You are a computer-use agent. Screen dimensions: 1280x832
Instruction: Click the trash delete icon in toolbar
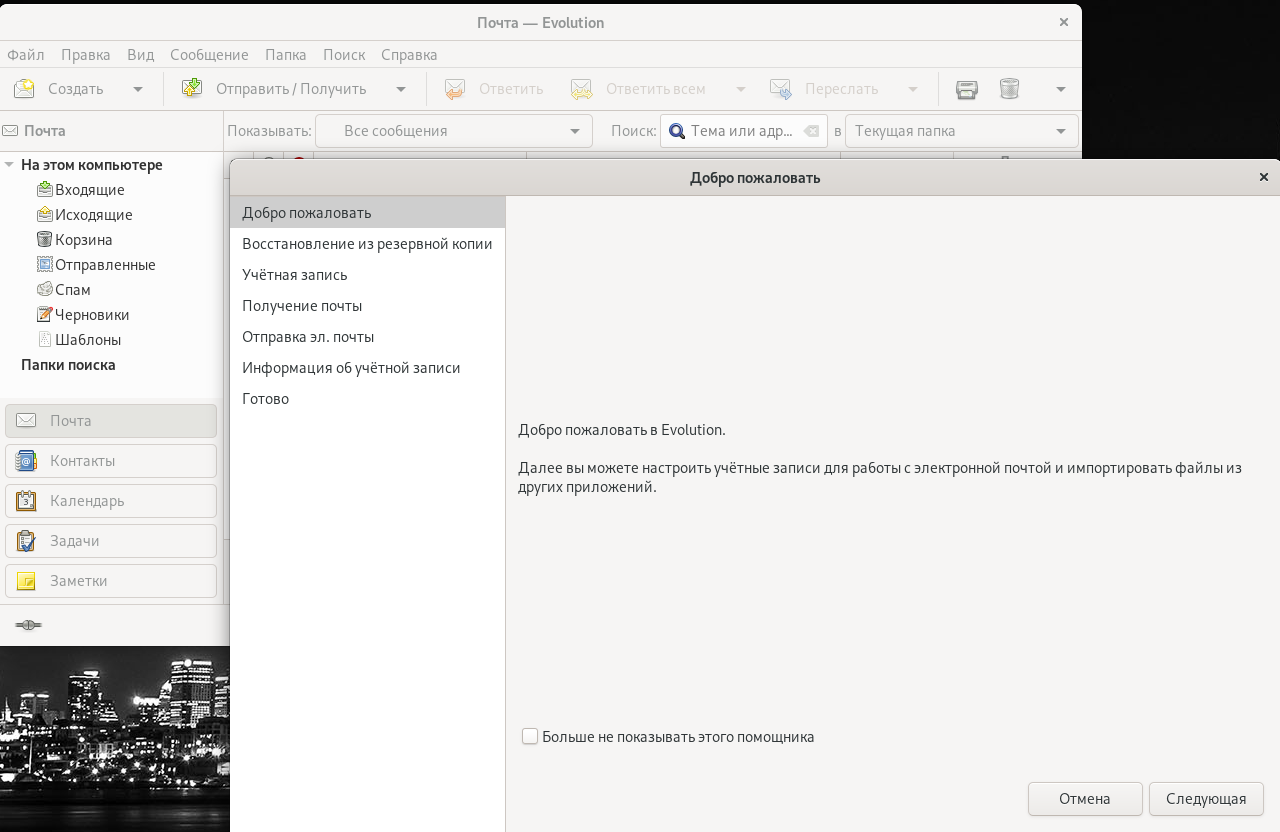(x=1010, y=89)
